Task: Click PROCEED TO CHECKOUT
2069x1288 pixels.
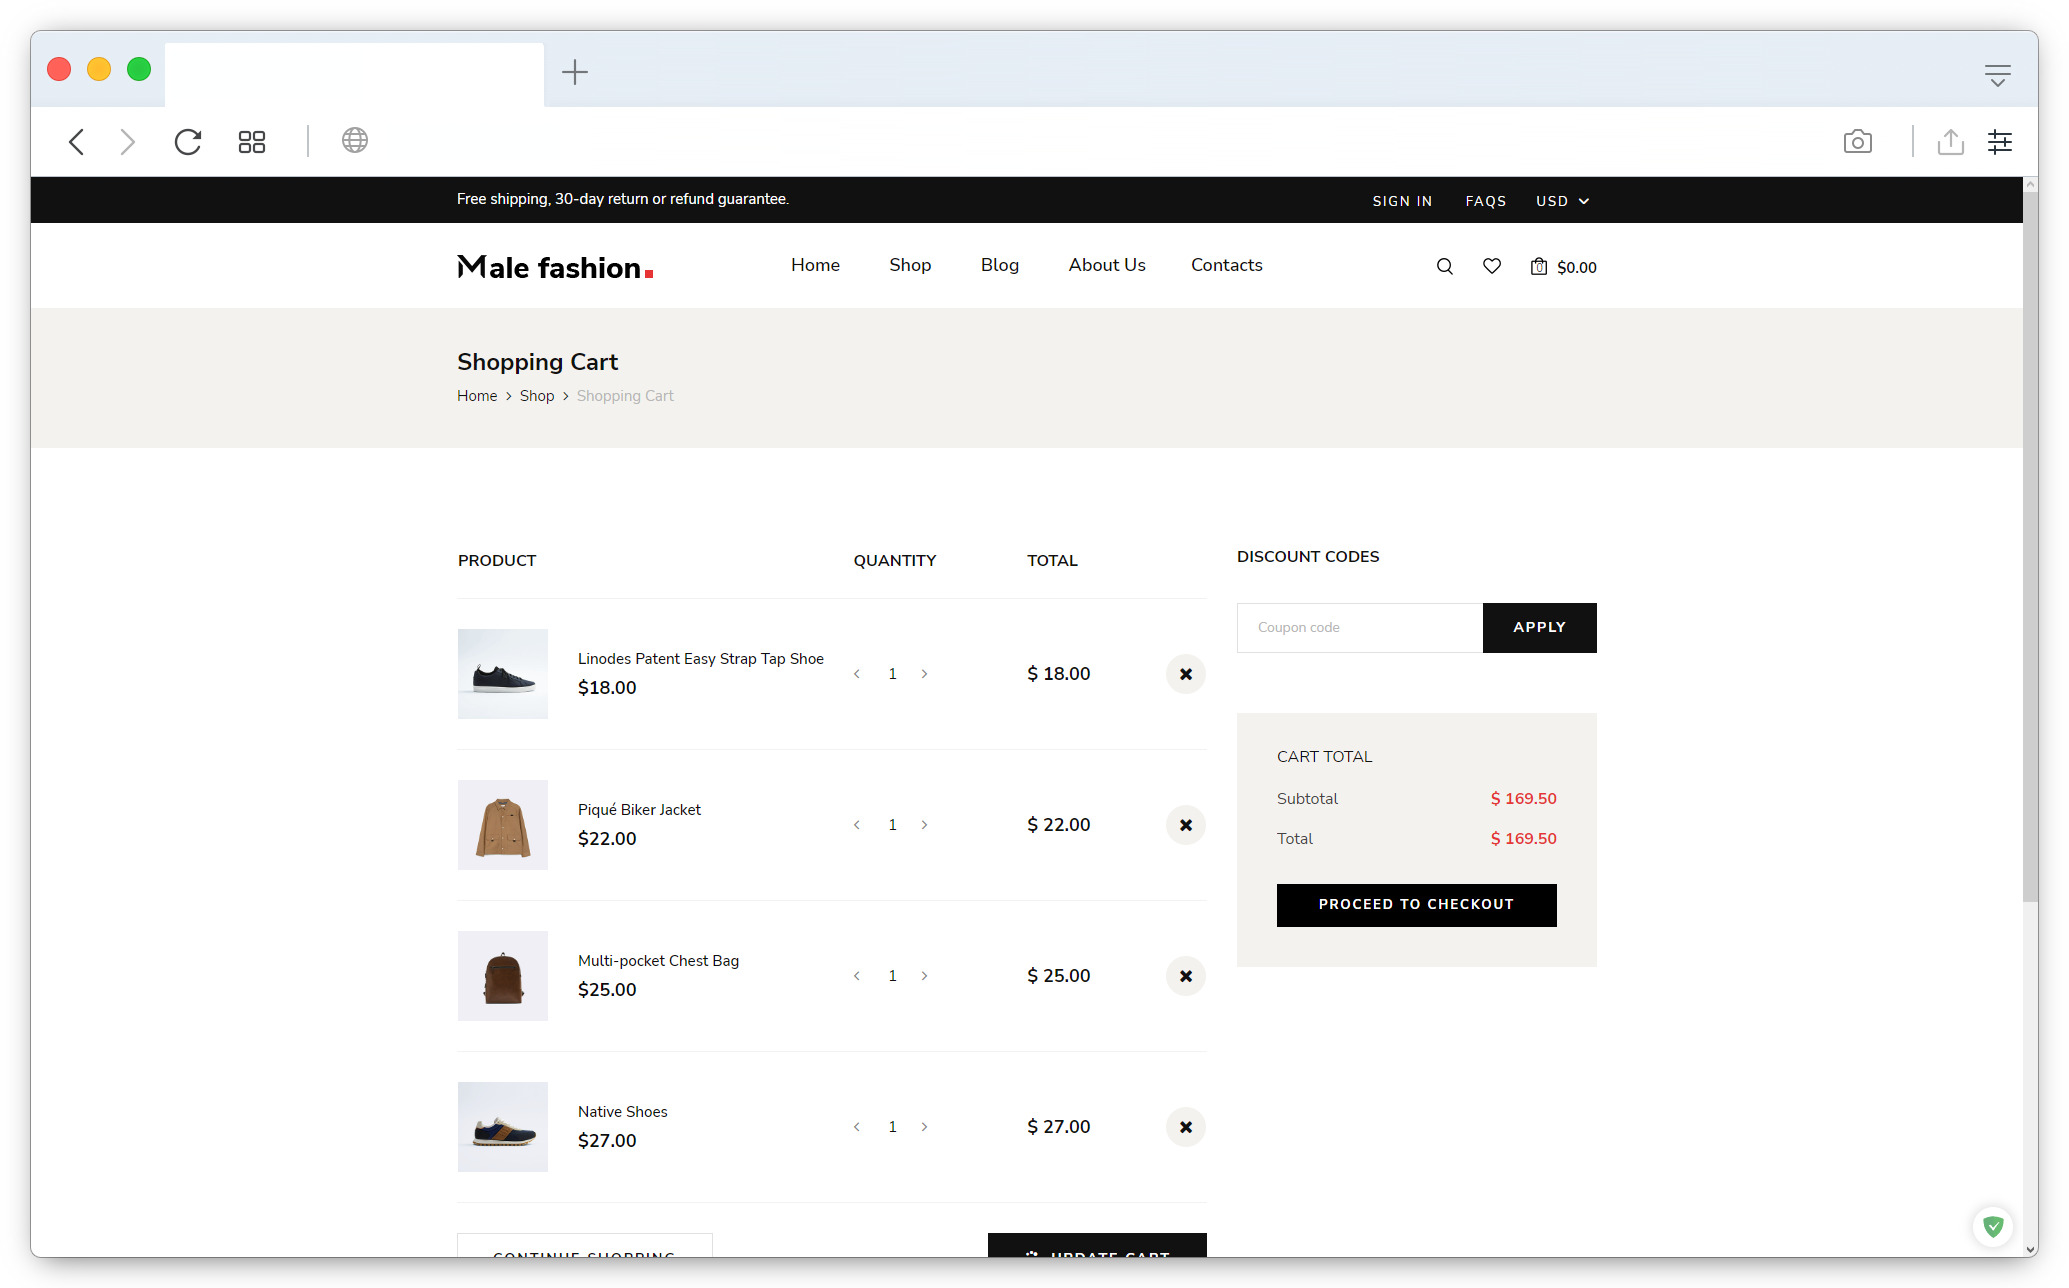Action: 1417,905
